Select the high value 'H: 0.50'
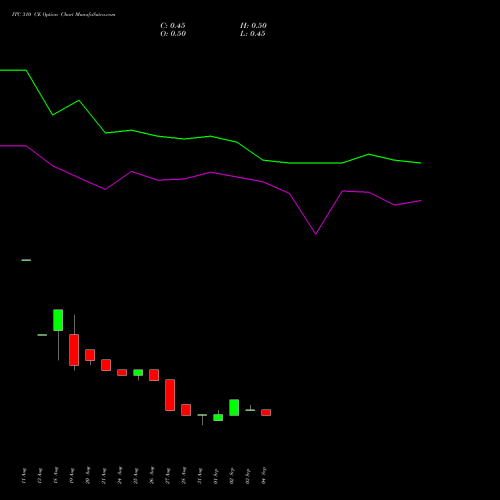 pyautogui.click(x=253, y=26)
